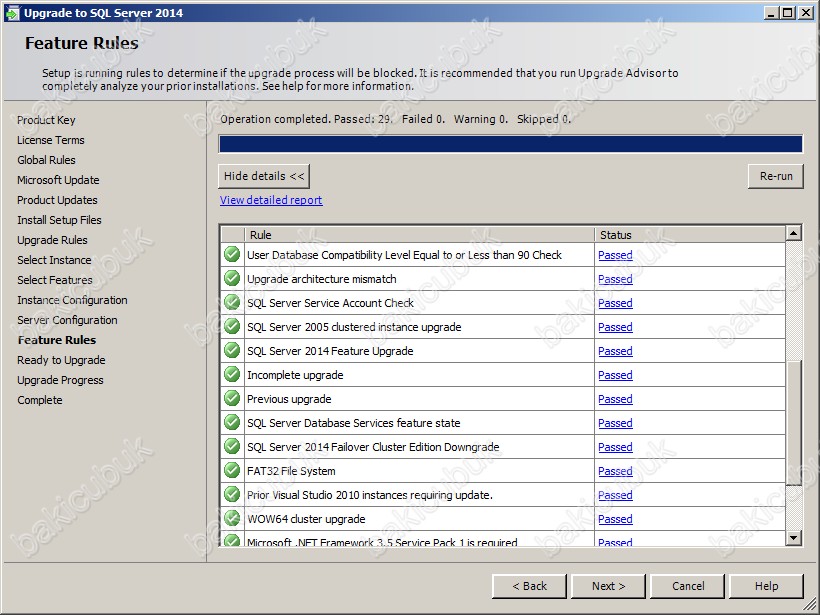The height and width of the screenshot is (615, 820).
Task: Click the 'FAT32 File System' rule name
Action: click(291, 471)
